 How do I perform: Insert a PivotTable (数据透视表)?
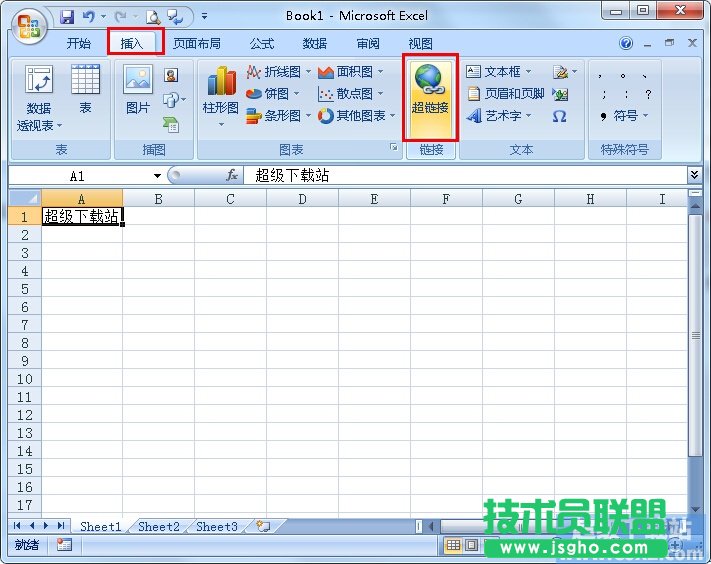pos(39,98)
